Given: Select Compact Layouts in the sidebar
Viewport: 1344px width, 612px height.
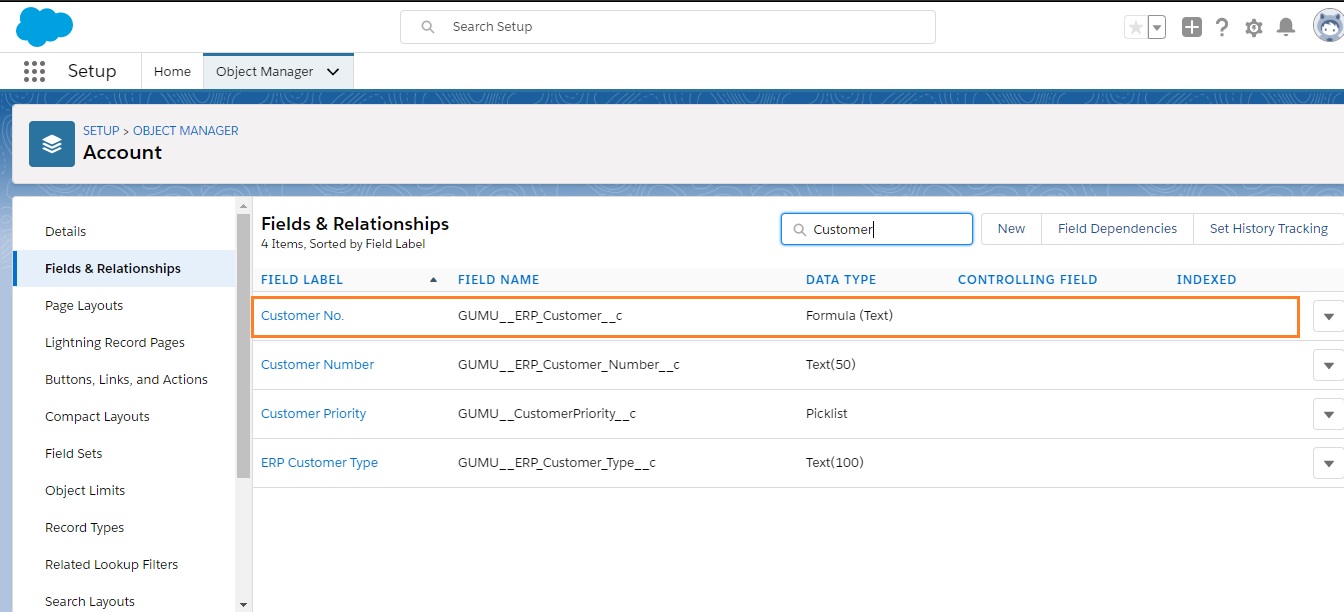Looking at the screenshot, I should coord(97,416).
